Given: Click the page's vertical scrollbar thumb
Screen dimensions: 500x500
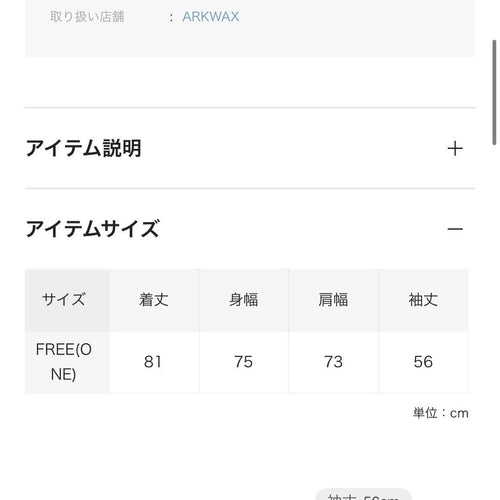Looking at the screenshot, I should [x=495, y=92].
